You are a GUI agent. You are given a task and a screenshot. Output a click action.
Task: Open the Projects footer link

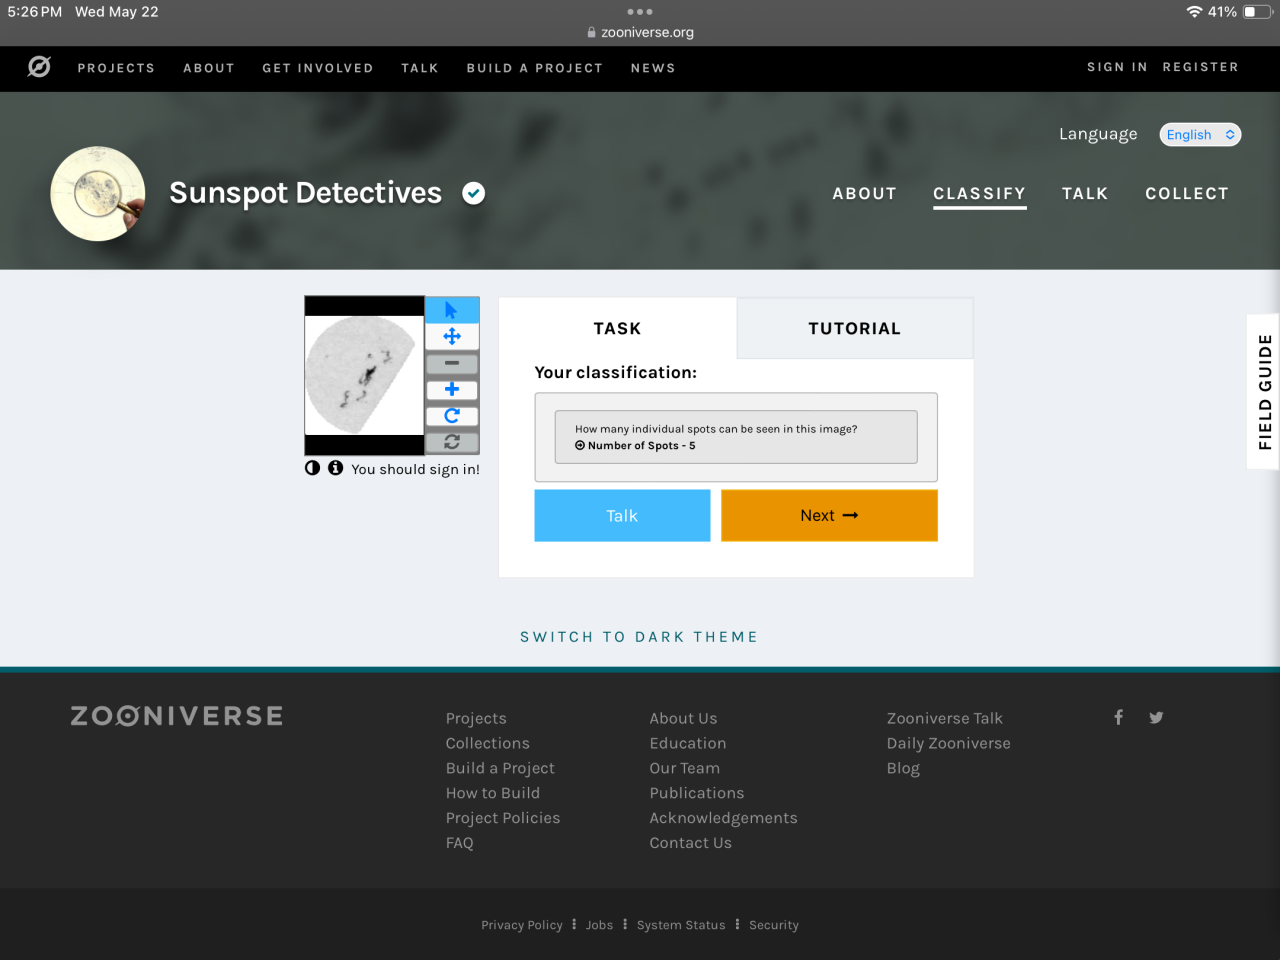click(476, 718)
